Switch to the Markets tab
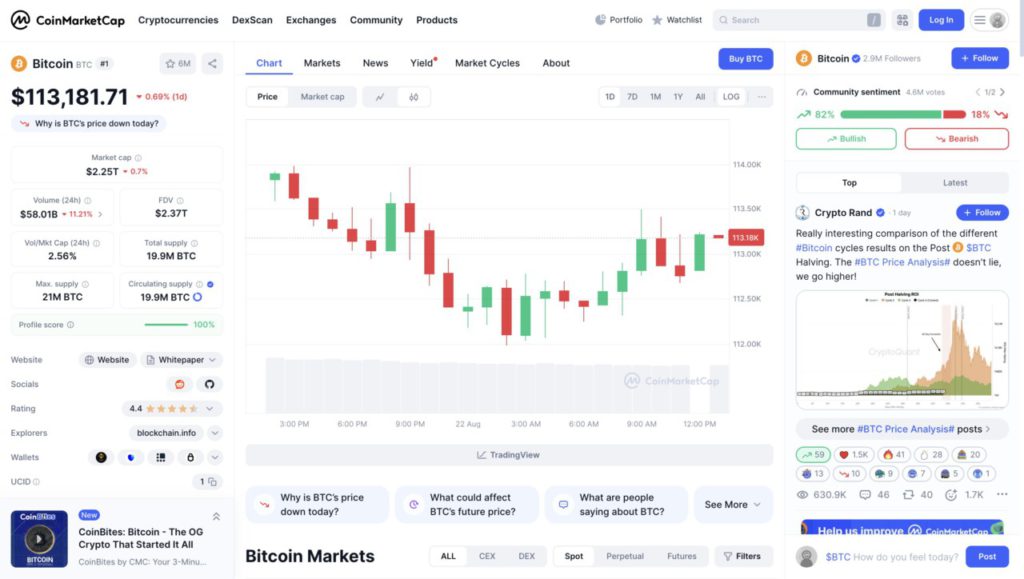Viewport: 1024px width, 579px height. [x=321, y=62]
